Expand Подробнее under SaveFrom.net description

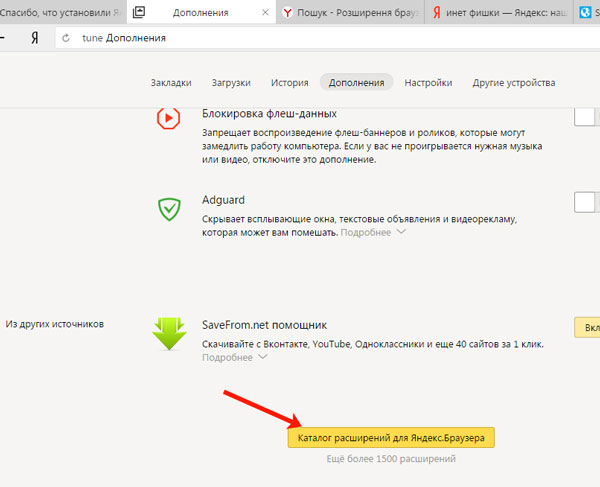235,357
